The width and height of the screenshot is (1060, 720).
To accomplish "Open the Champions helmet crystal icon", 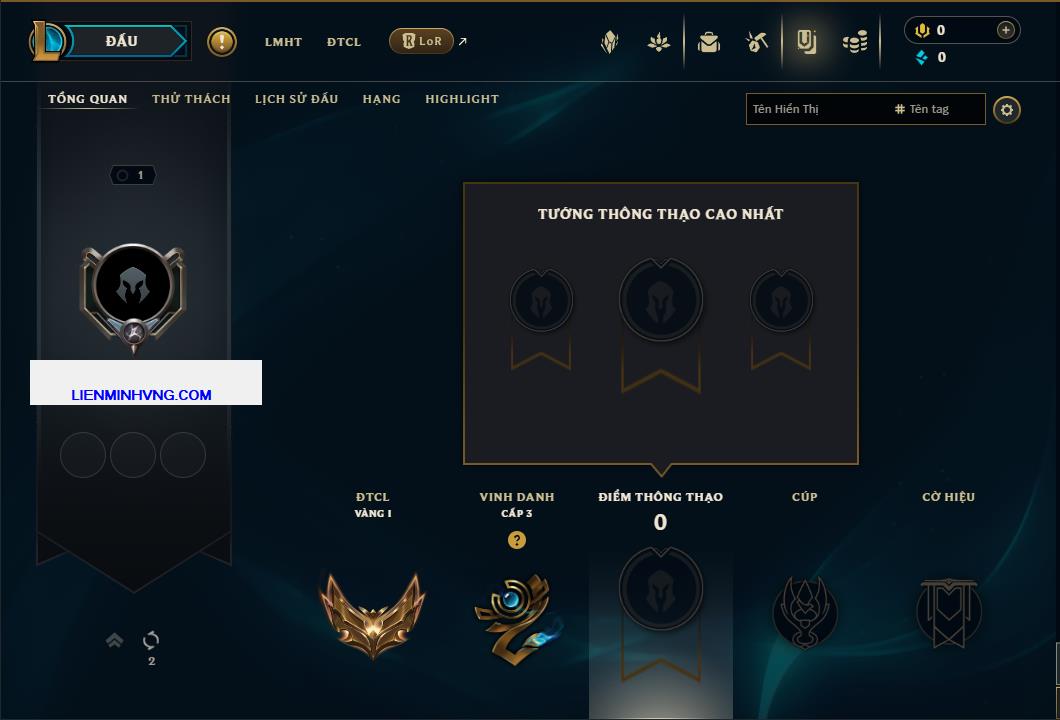I will [610, 42].
